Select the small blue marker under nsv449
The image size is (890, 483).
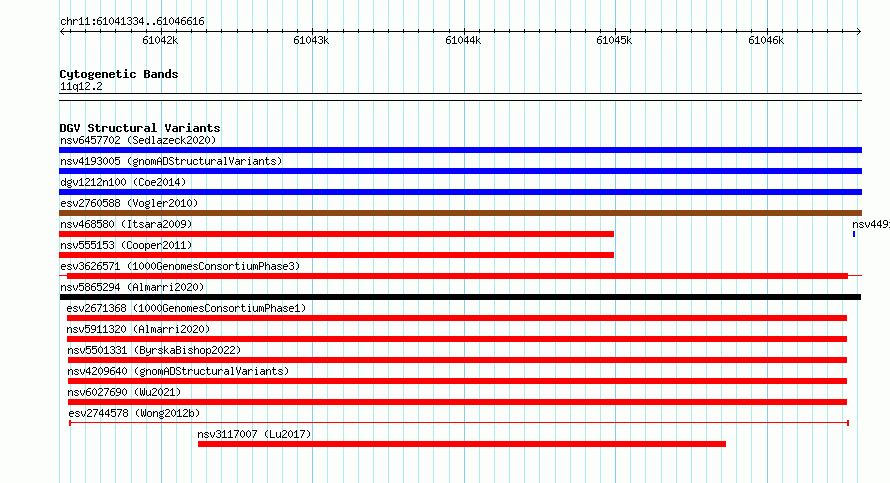point(854,234)
